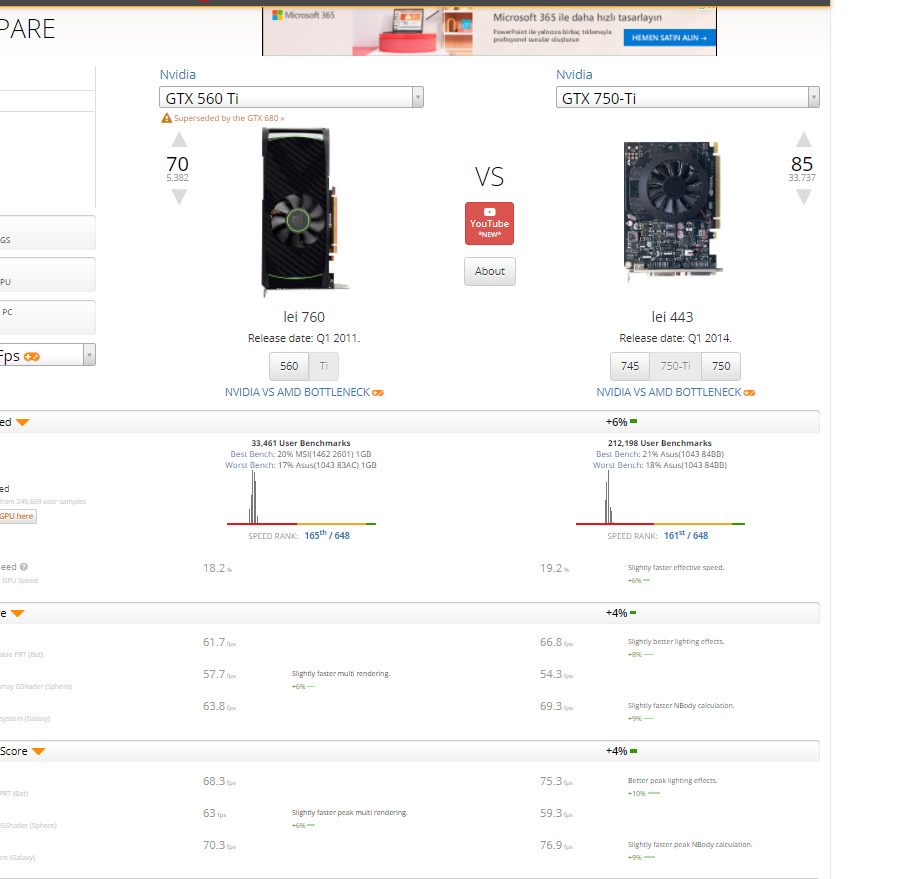The height and width of the screenshot is (879, 908).
Task: Upvote the GTX 560 Ti with up arrow
Action: point(180,139)
